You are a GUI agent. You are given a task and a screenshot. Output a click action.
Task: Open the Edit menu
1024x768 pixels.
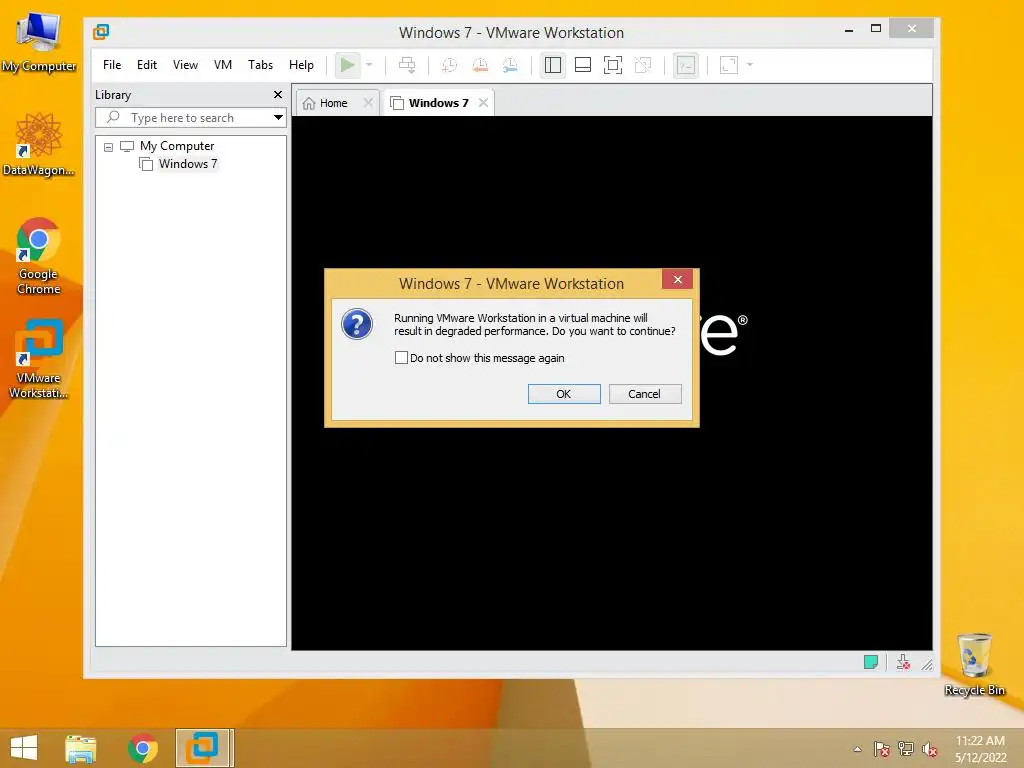point(147,65)
